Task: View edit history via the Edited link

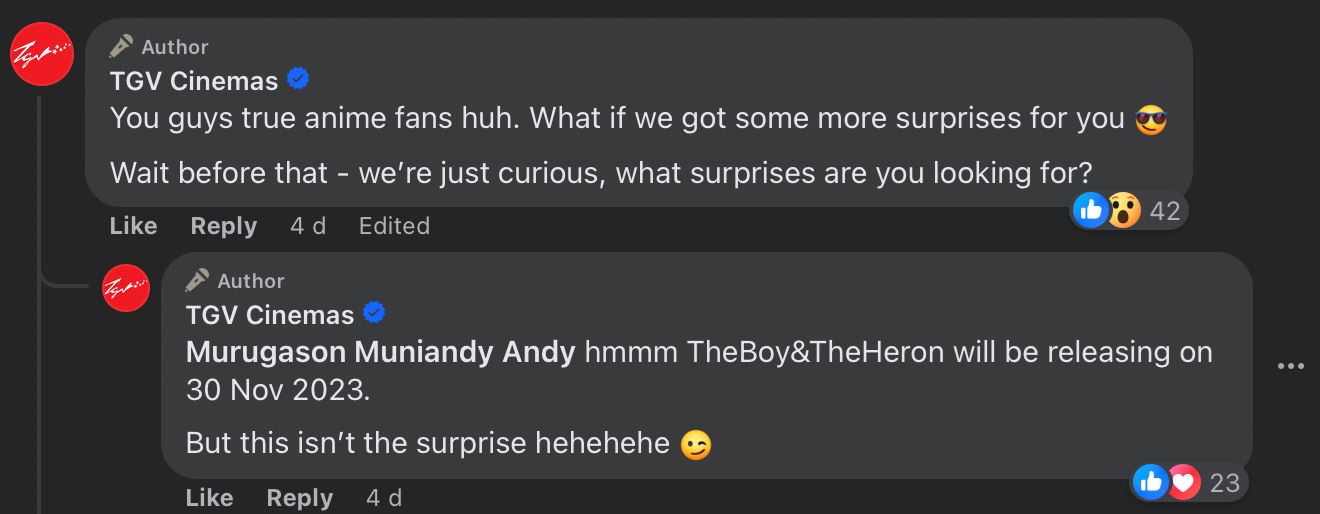Action: [394, 226]
